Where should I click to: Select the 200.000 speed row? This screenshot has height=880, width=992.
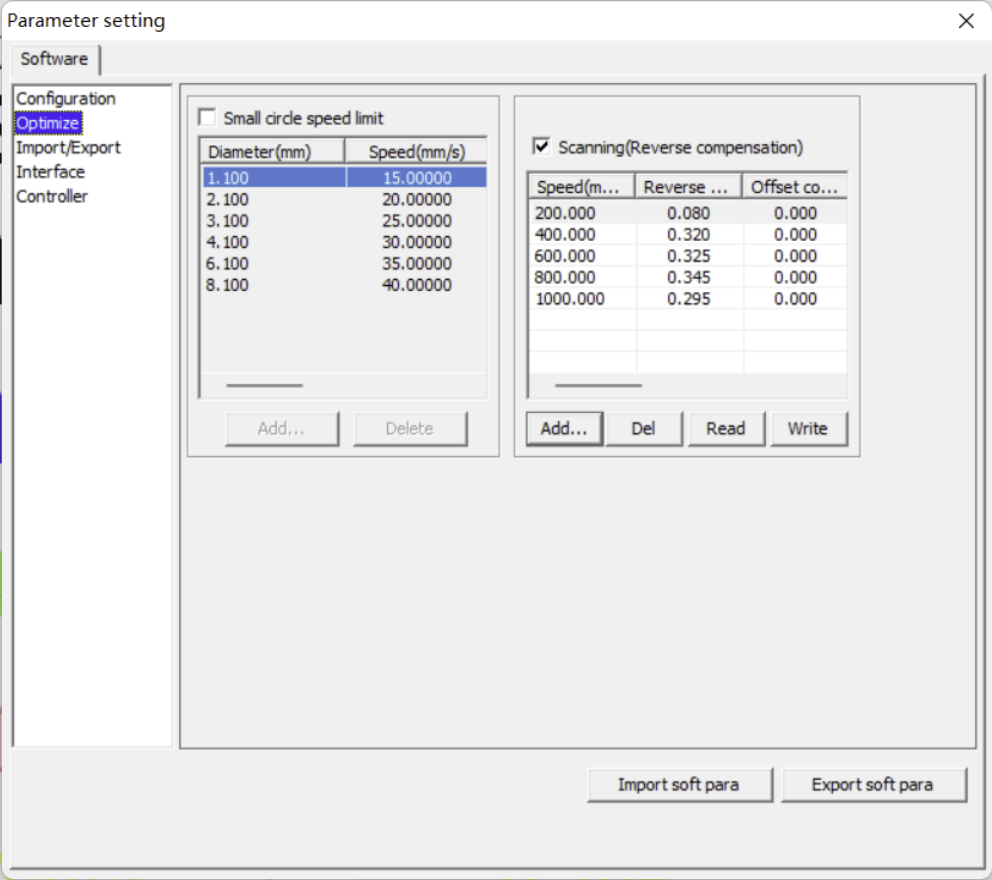(x=566, y=213)
